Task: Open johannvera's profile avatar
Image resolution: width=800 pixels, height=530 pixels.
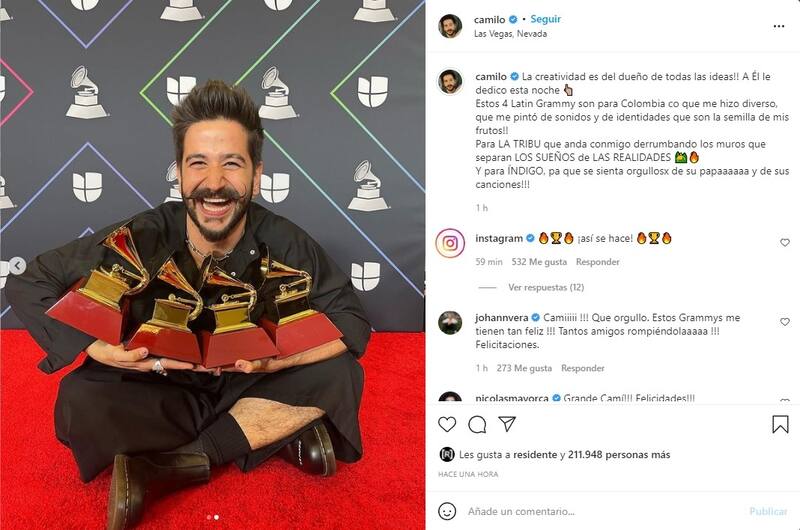Action: point(450,322)
